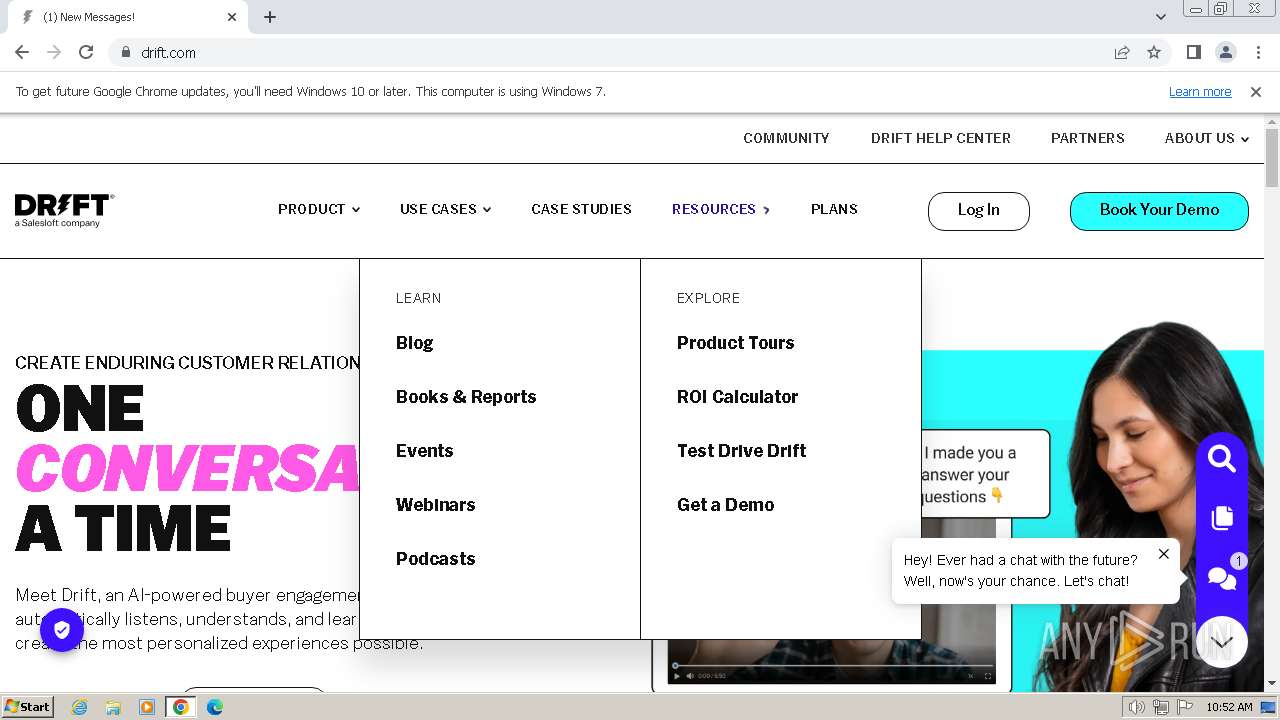Screen dimensions: 1280x720
Task: Open the ROI Calculator
Action: coord(738,397)
